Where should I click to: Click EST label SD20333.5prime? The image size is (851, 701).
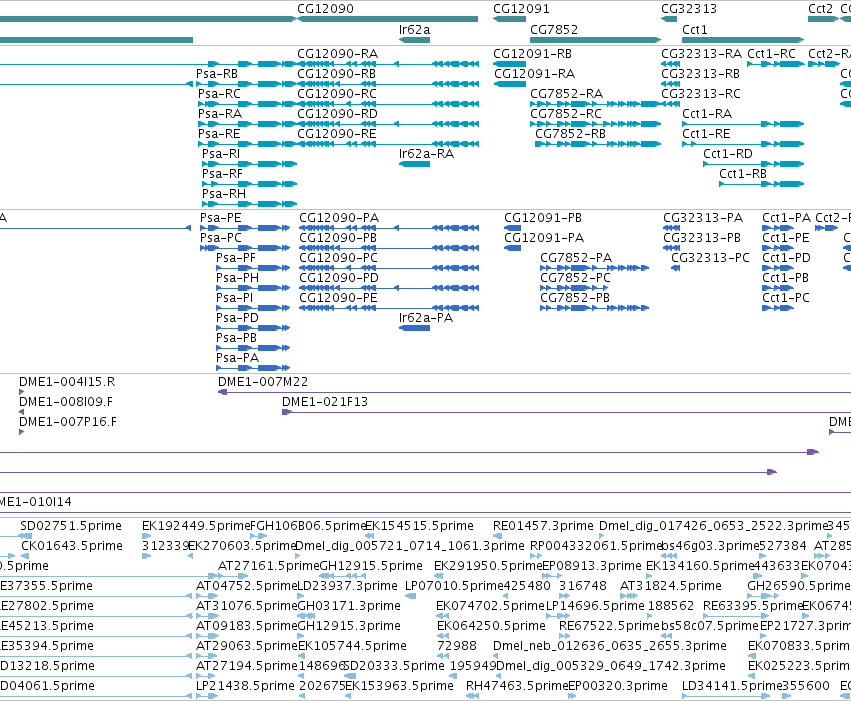tap(394, 666)
